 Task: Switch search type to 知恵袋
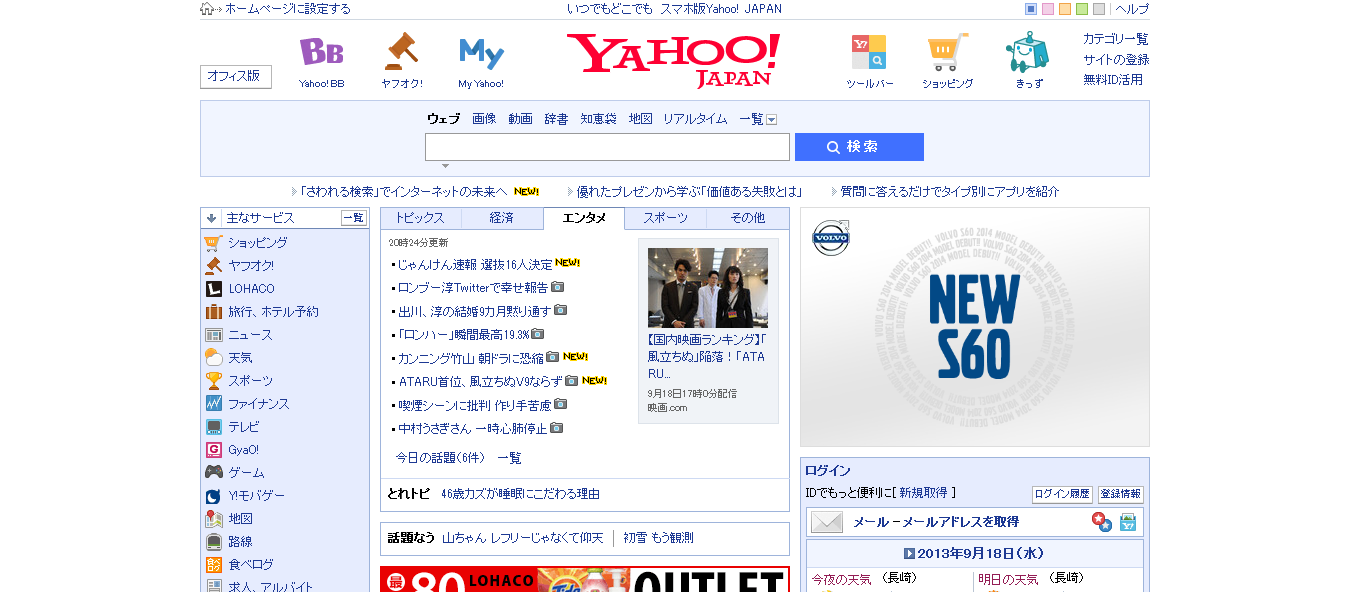[598, 119]
